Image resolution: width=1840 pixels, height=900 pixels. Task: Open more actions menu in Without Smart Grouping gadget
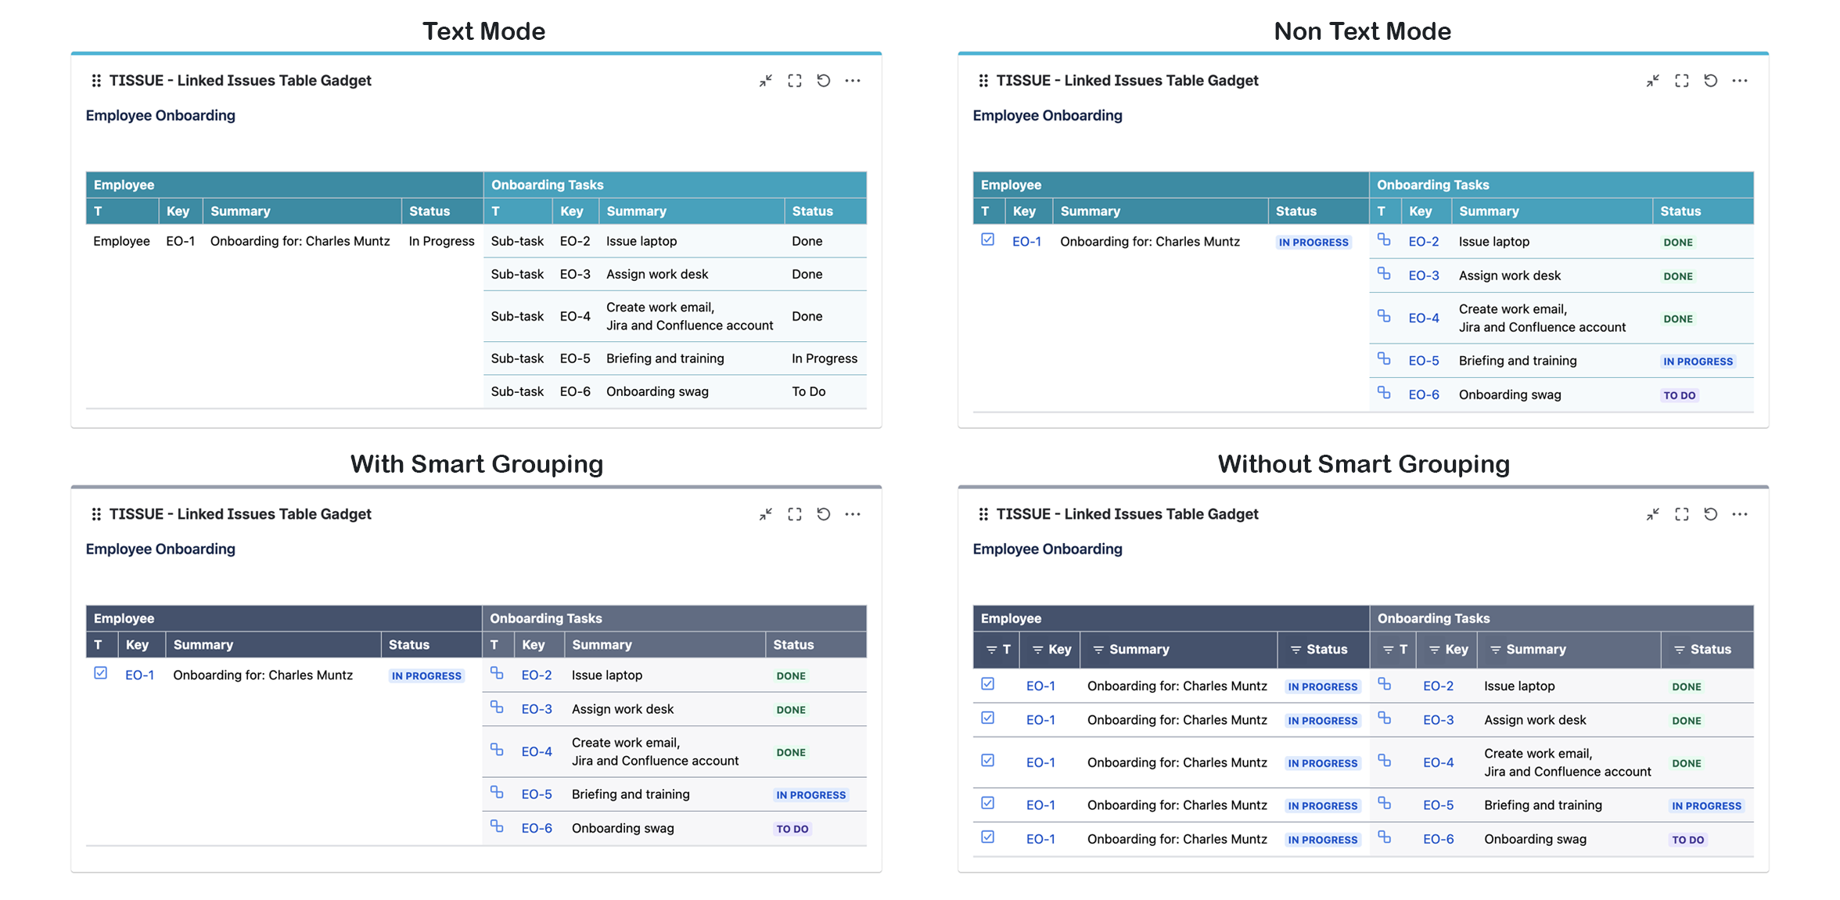[x=1740, y=514]
